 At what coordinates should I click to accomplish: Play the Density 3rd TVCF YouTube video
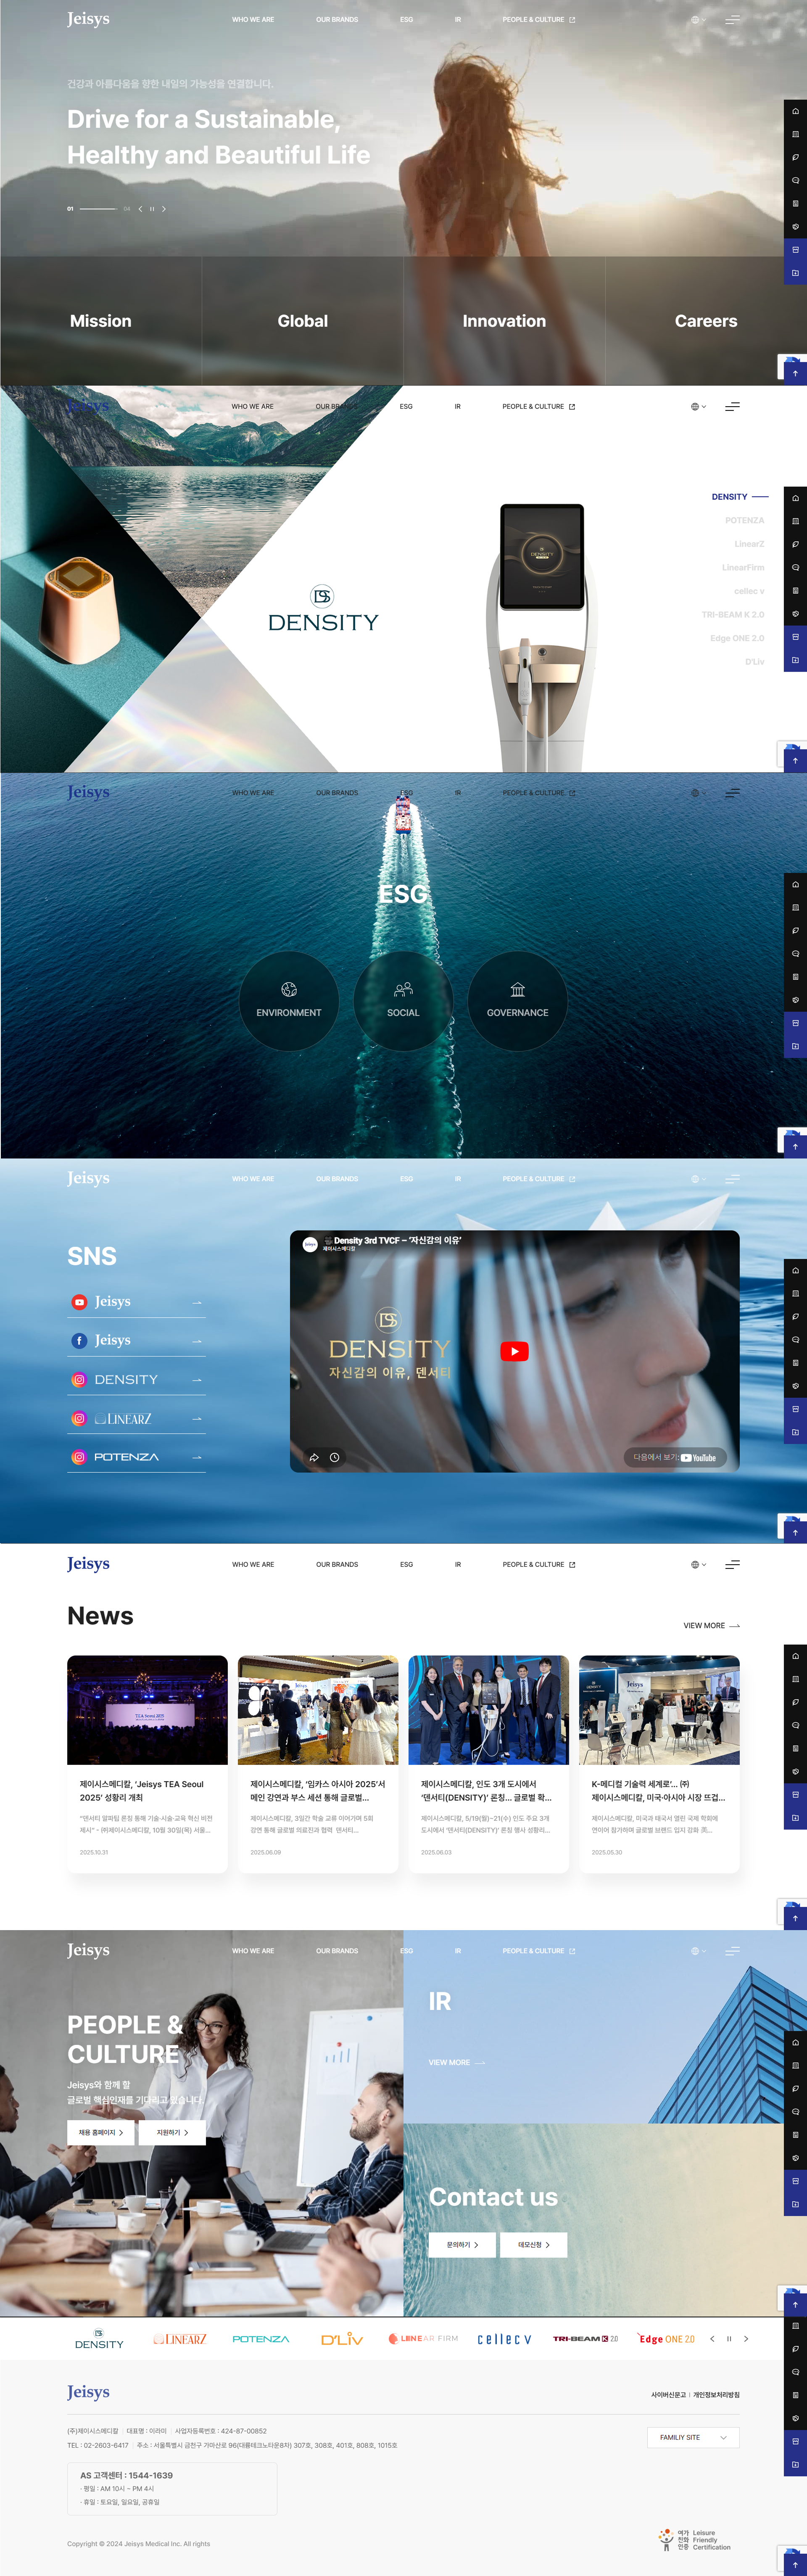point(514,1351)
